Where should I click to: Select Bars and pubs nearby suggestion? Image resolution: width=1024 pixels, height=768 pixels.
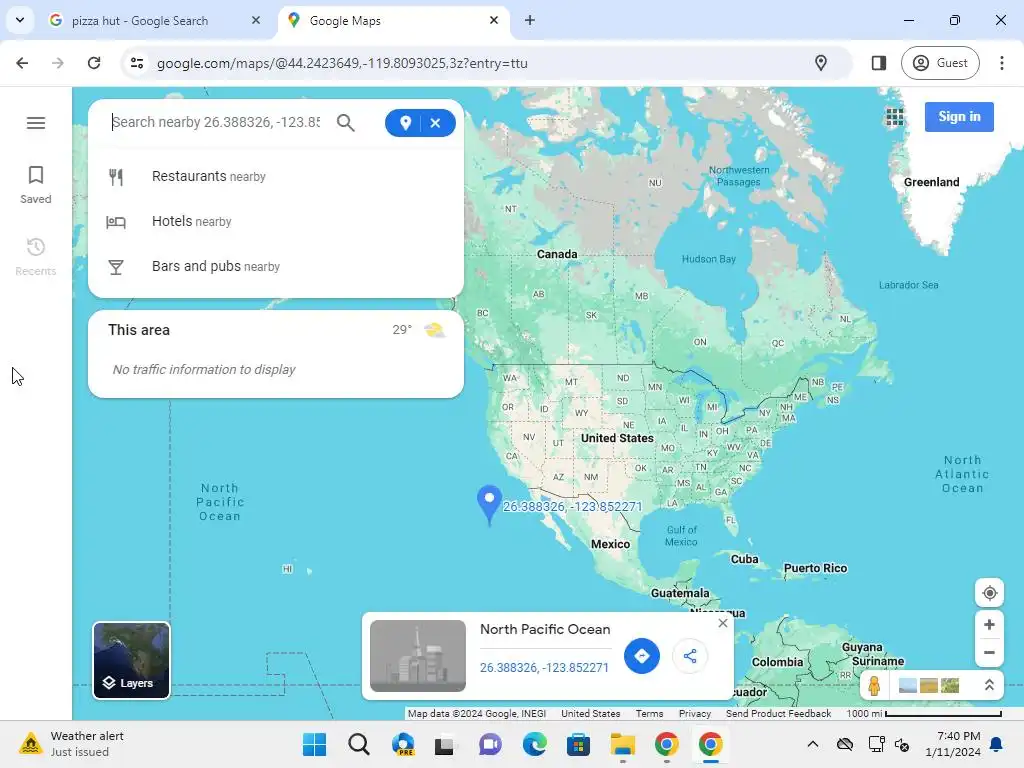pyautogui.click(x=276, y=266)
